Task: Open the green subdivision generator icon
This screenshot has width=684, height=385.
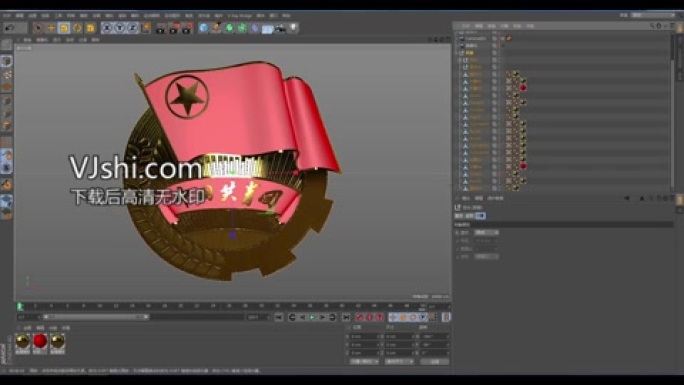Action: pyautogui.click(x=229, y=28)
